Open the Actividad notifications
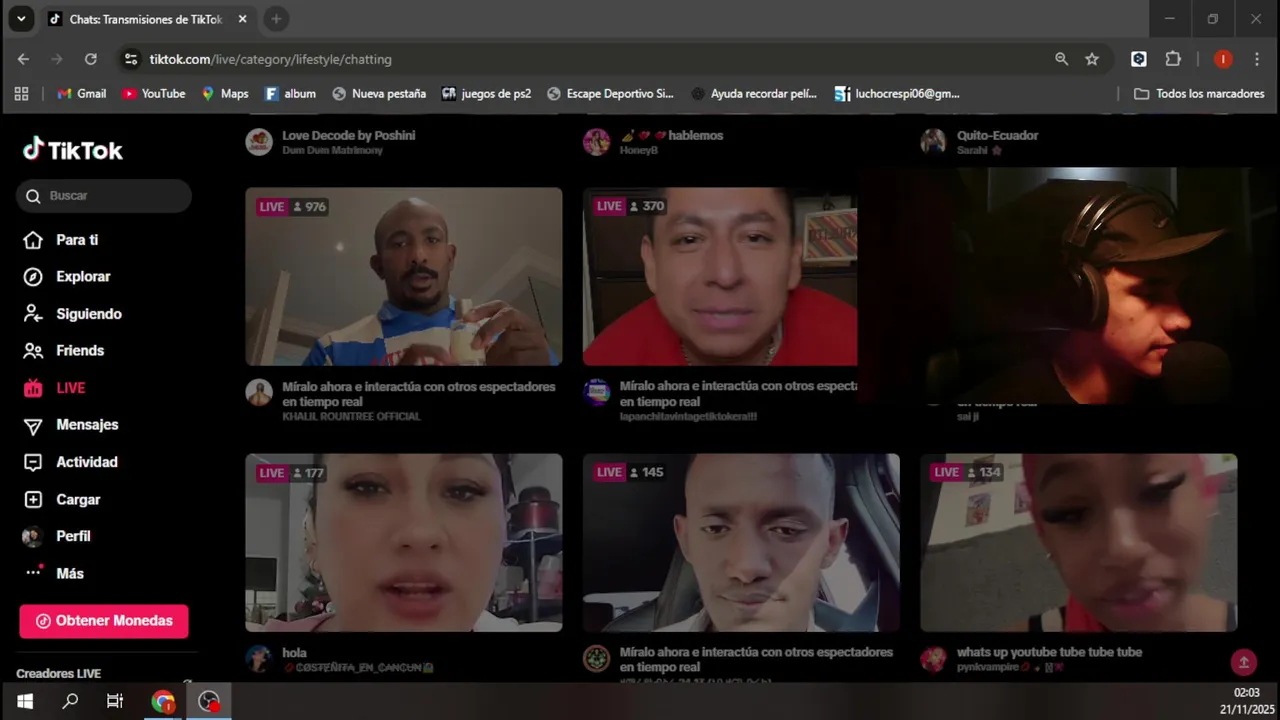Screen dimensions: 1280x720 point(70,462)
